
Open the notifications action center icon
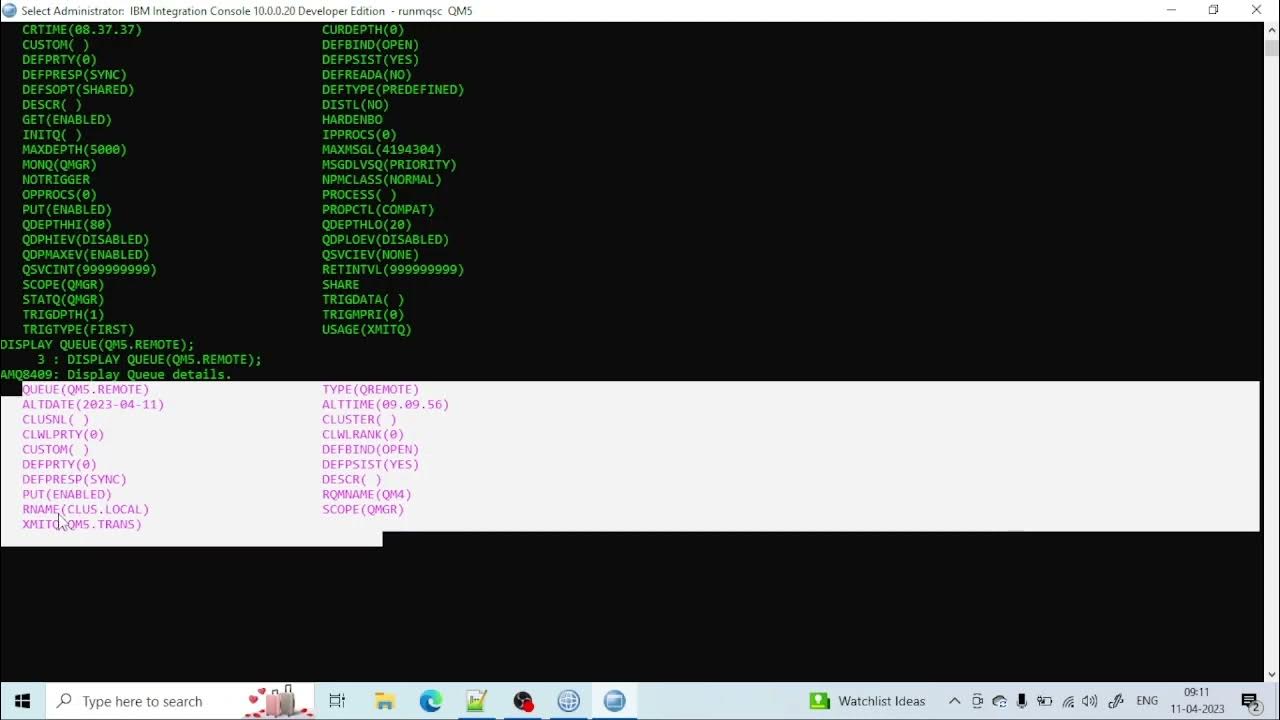[x=1250, y=701]
